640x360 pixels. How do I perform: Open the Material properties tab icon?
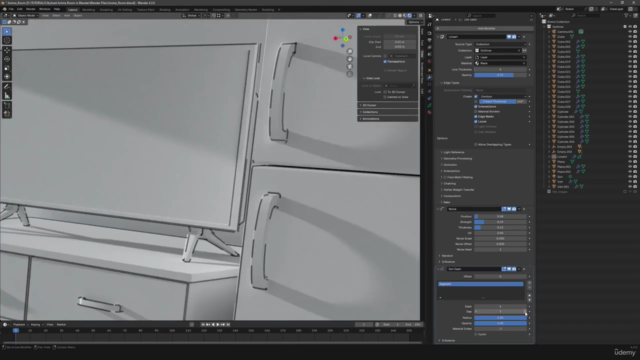pos(429,112)
